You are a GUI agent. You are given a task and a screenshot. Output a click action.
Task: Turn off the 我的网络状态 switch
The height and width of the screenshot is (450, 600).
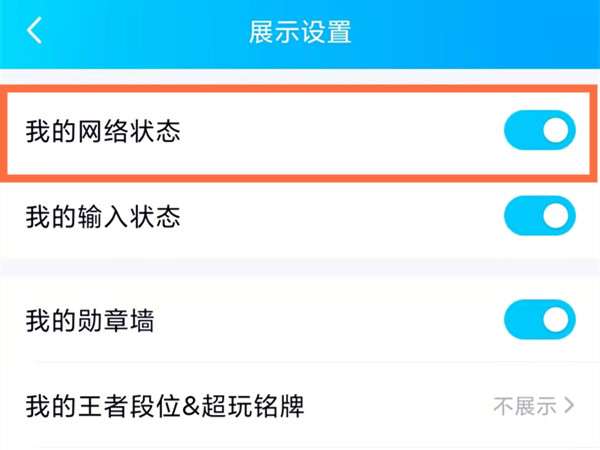click(x=539, y=131)
